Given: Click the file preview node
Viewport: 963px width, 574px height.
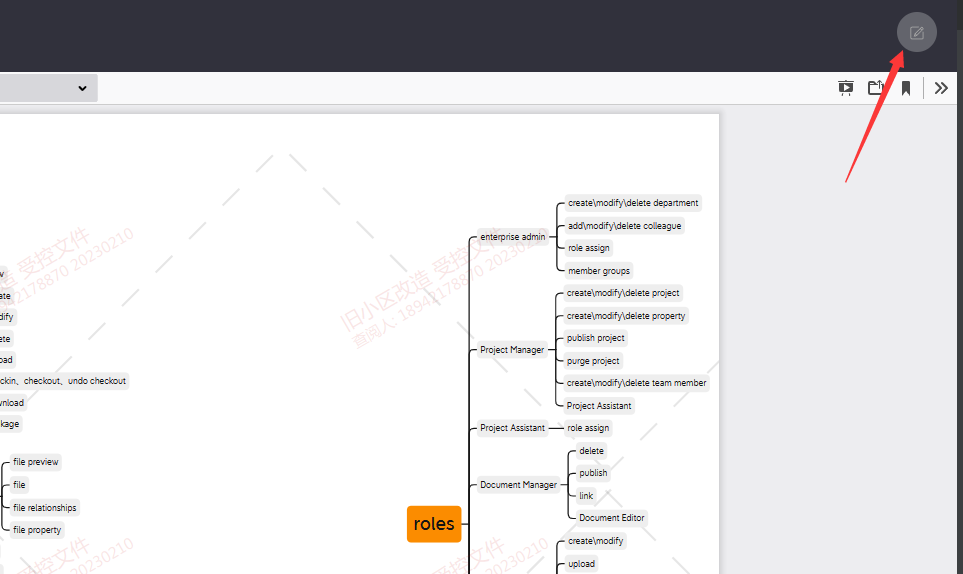Looking at the screenshot, I should pos(36,462).
